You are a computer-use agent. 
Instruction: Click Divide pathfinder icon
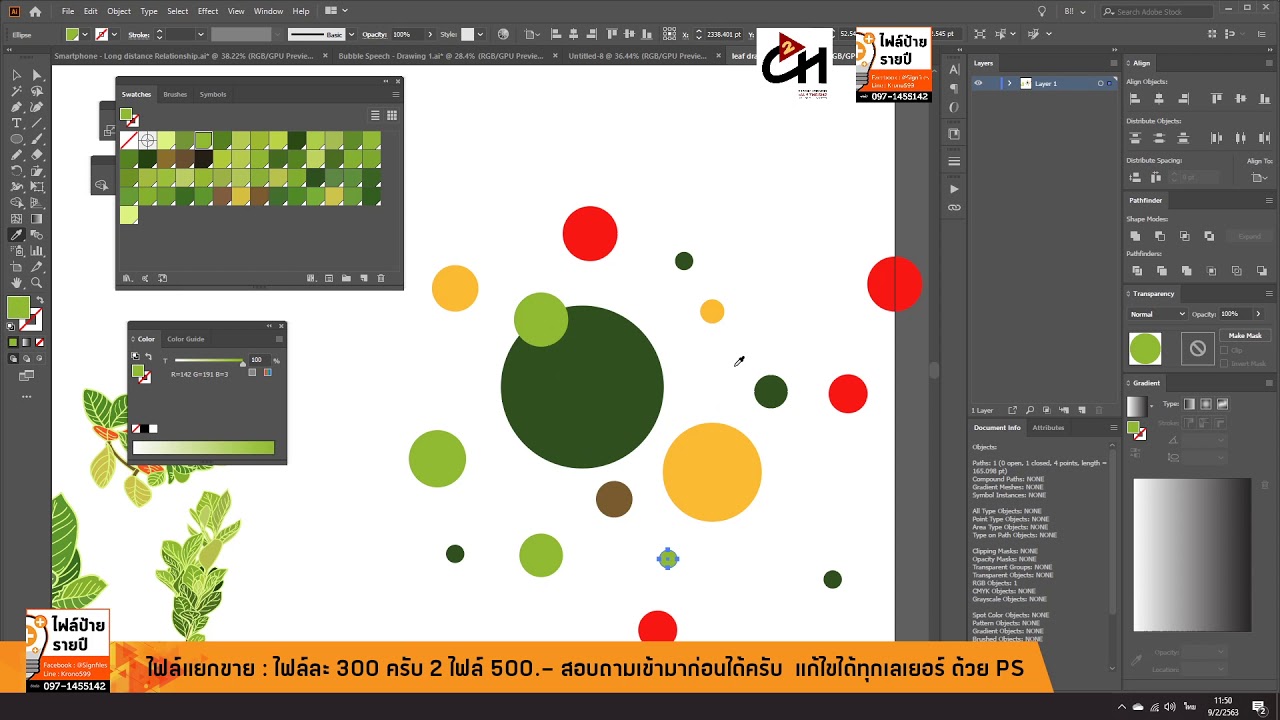1137,271
